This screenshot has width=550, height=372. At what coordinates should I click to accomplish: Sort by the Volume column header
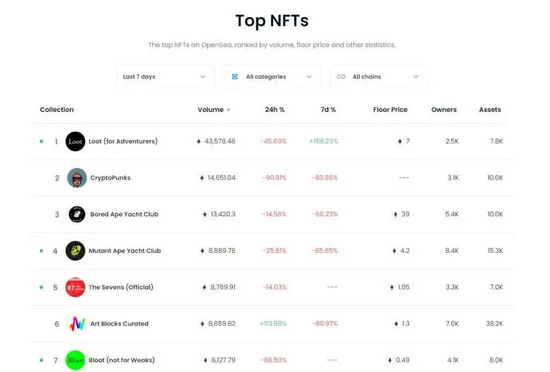(x=214, y=110)
